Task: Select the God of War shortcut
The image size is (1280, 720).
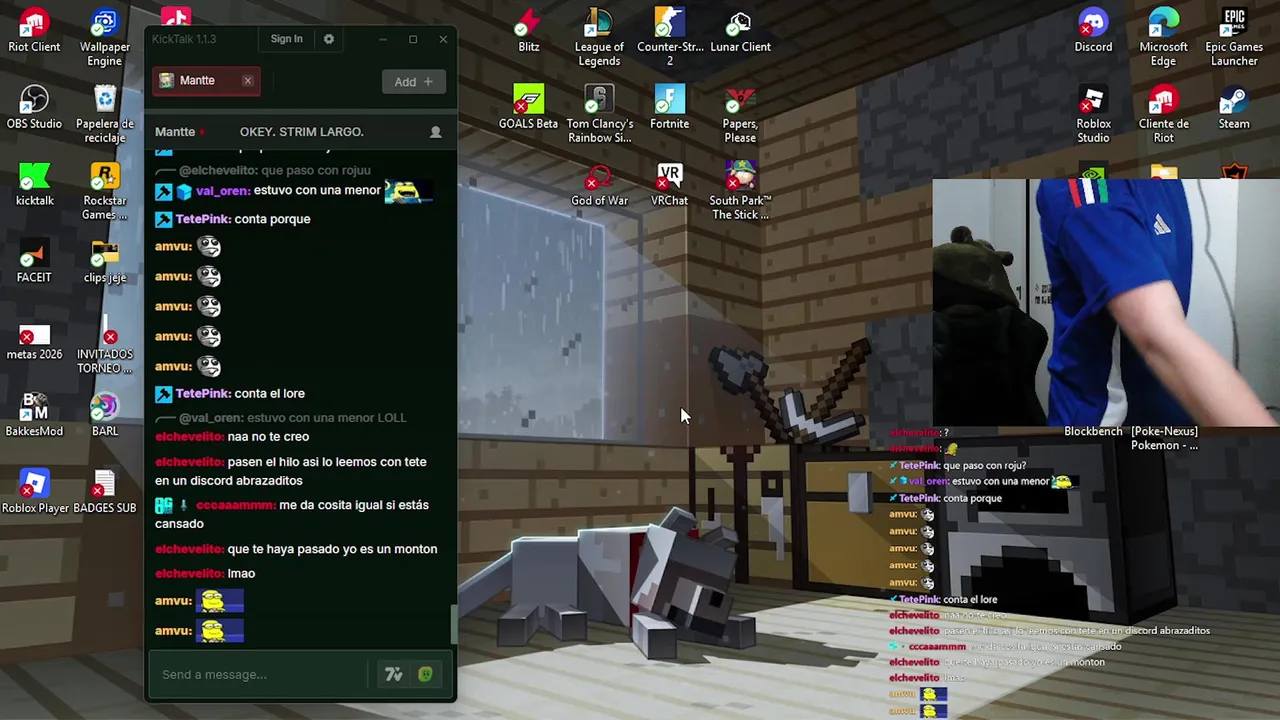Action: pos(599,184)
